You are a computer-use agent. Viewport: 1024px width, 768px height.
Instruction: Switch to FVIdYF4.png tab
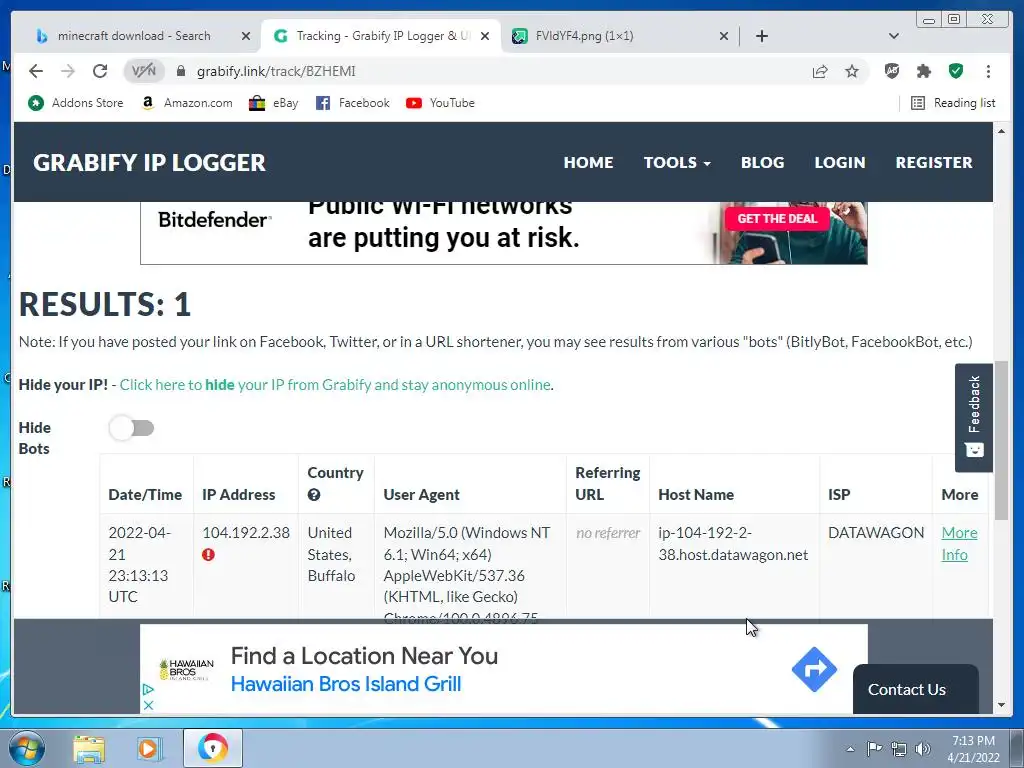[584, 36]
